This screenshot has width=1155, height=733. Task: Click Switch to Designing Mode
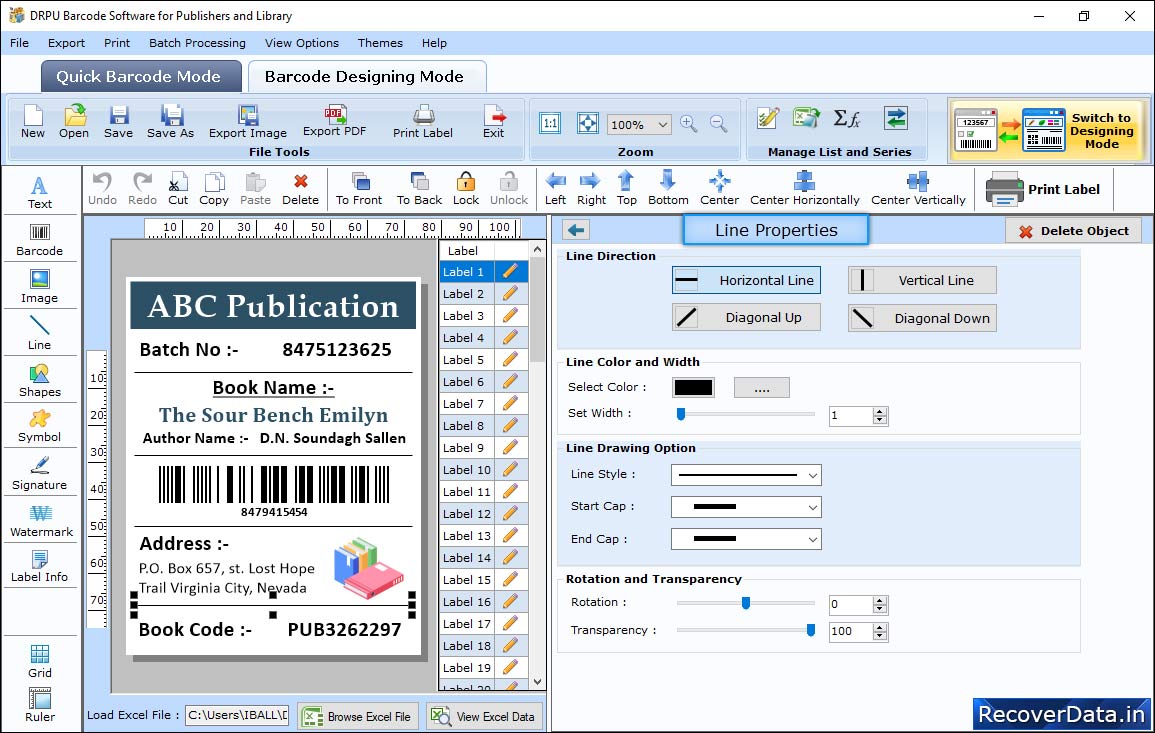pos(1049,130)
